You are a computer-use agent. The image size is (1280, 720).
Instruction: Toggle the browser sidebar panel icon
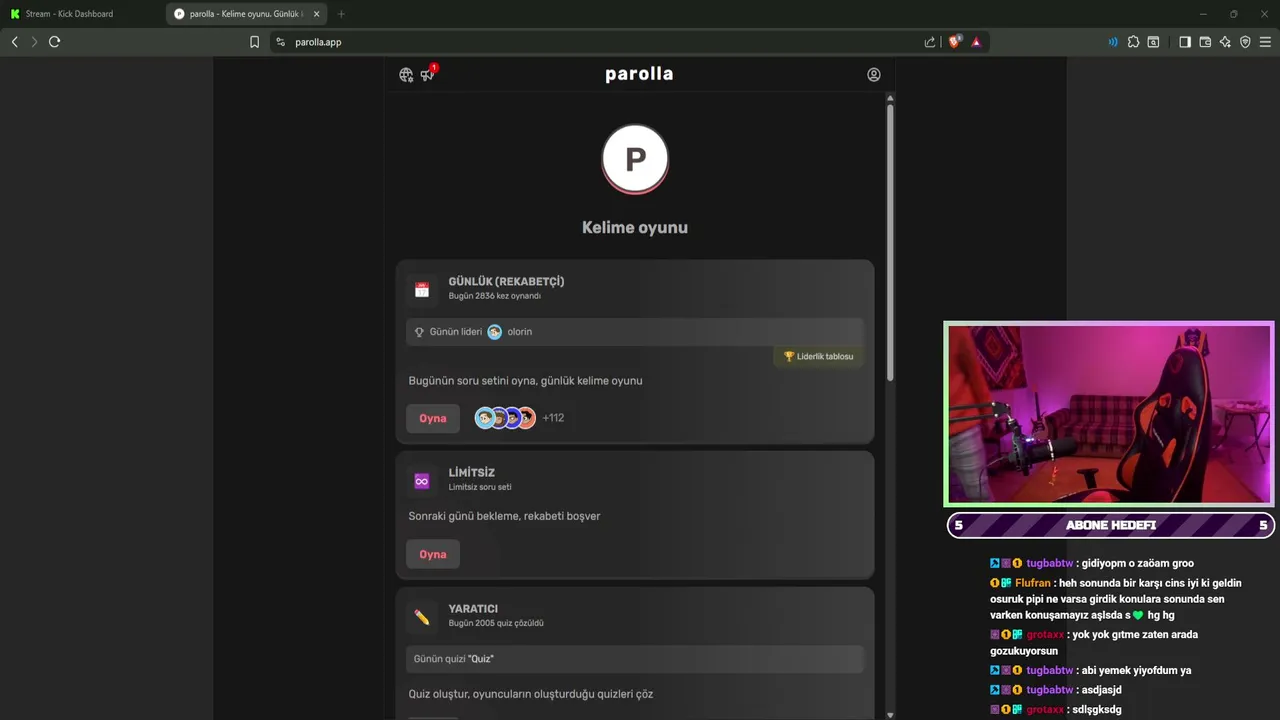click(1185, 42)
